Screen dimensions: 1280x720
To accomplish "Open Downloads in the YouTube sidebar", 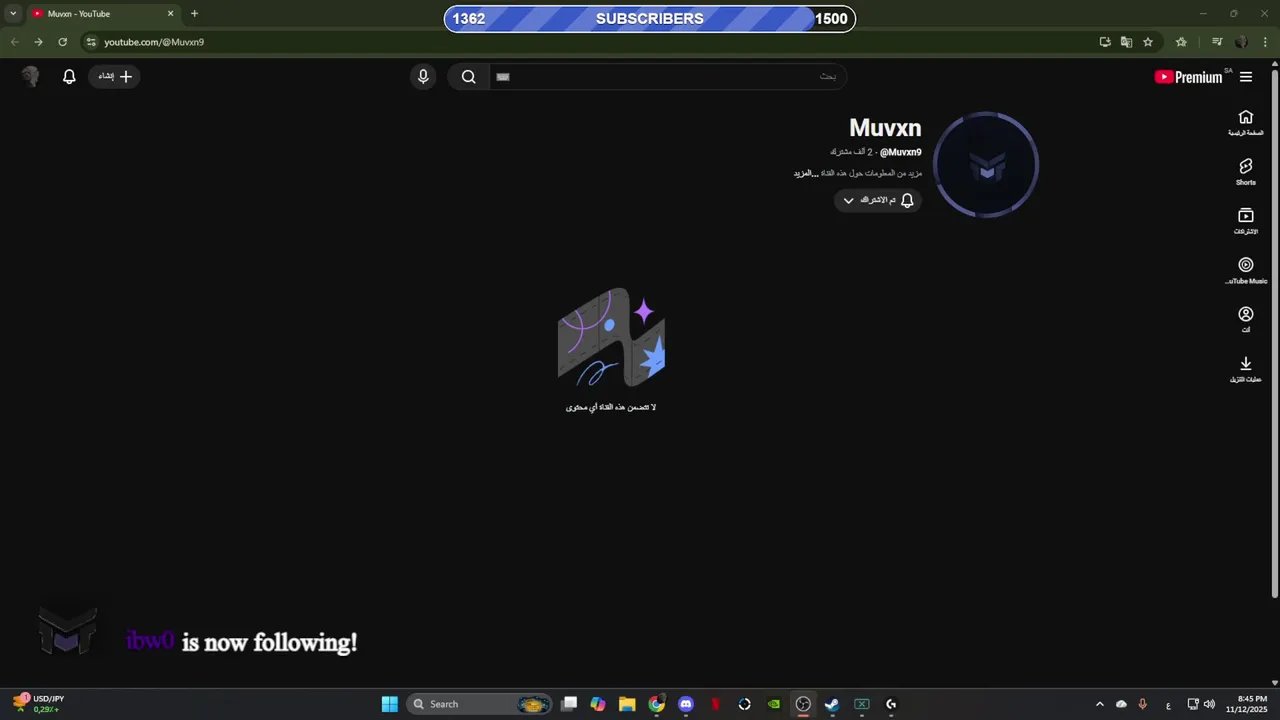I will coord(1245,369).
